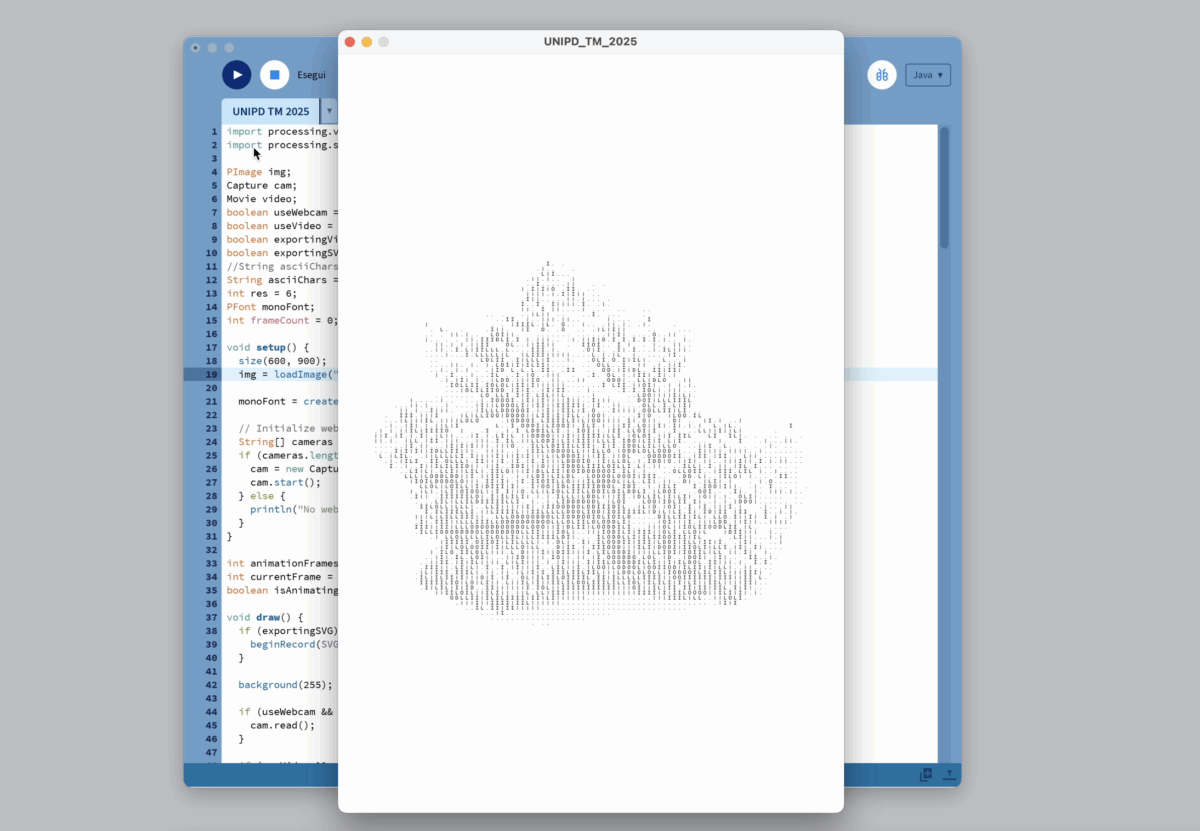Click the UNIPD_TM_2025 window title bar

click(x=590, y=42)
